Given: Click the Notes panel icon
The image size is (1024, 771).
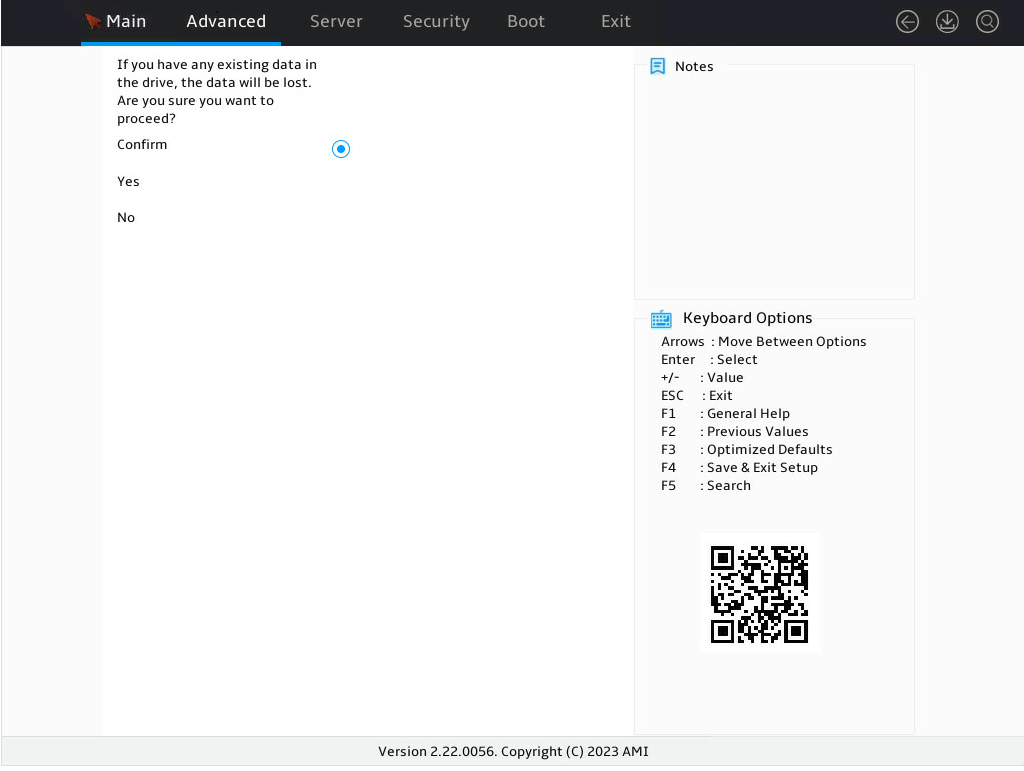Looking at the screenshot, I should (658, 66).
